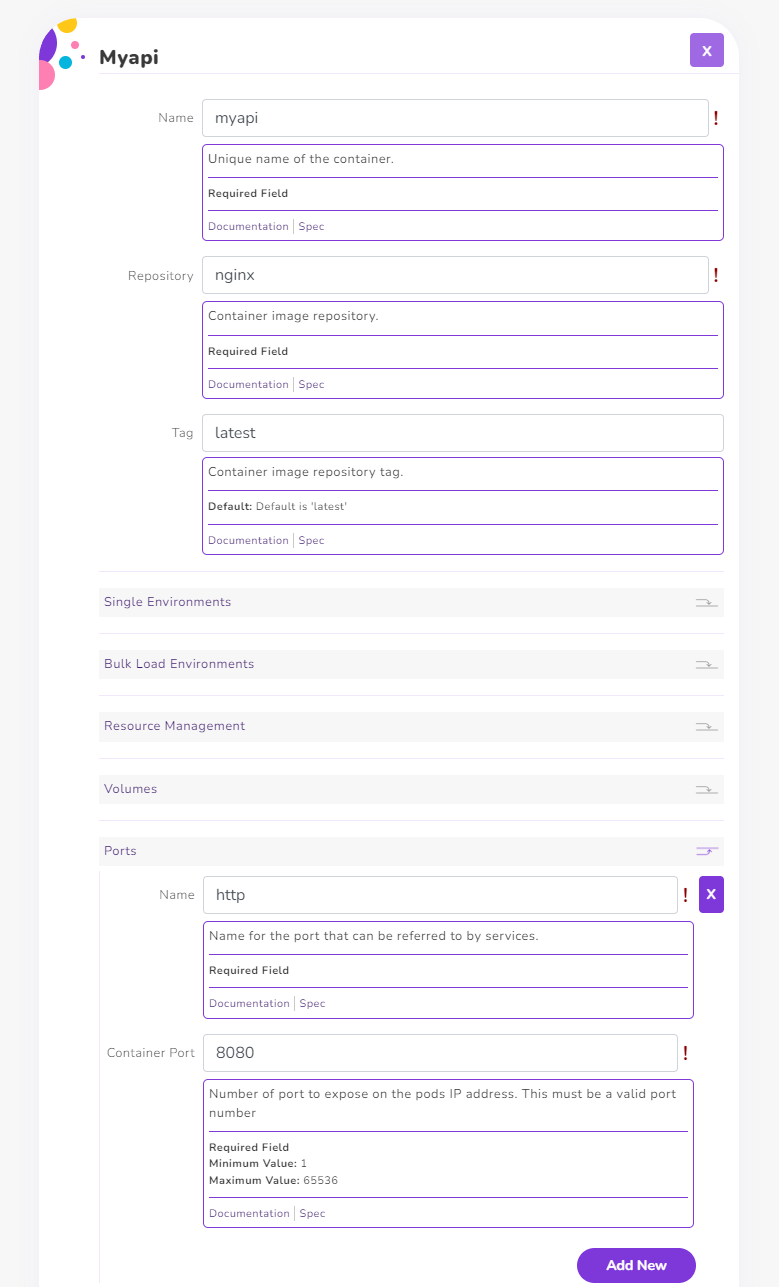Collapse Ports section arrow icon
Viewport: 779px width, 1287px height.
[x=707, y=852]
